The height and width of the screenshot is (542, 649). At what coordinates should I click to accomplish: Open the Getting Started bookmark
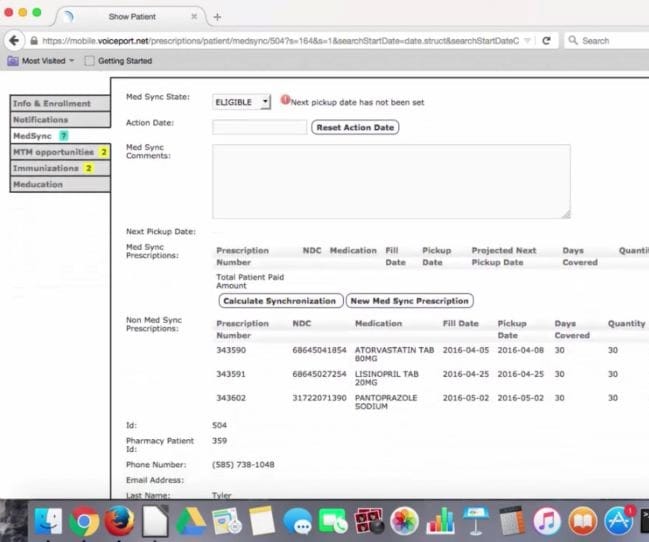click(119, 61)
